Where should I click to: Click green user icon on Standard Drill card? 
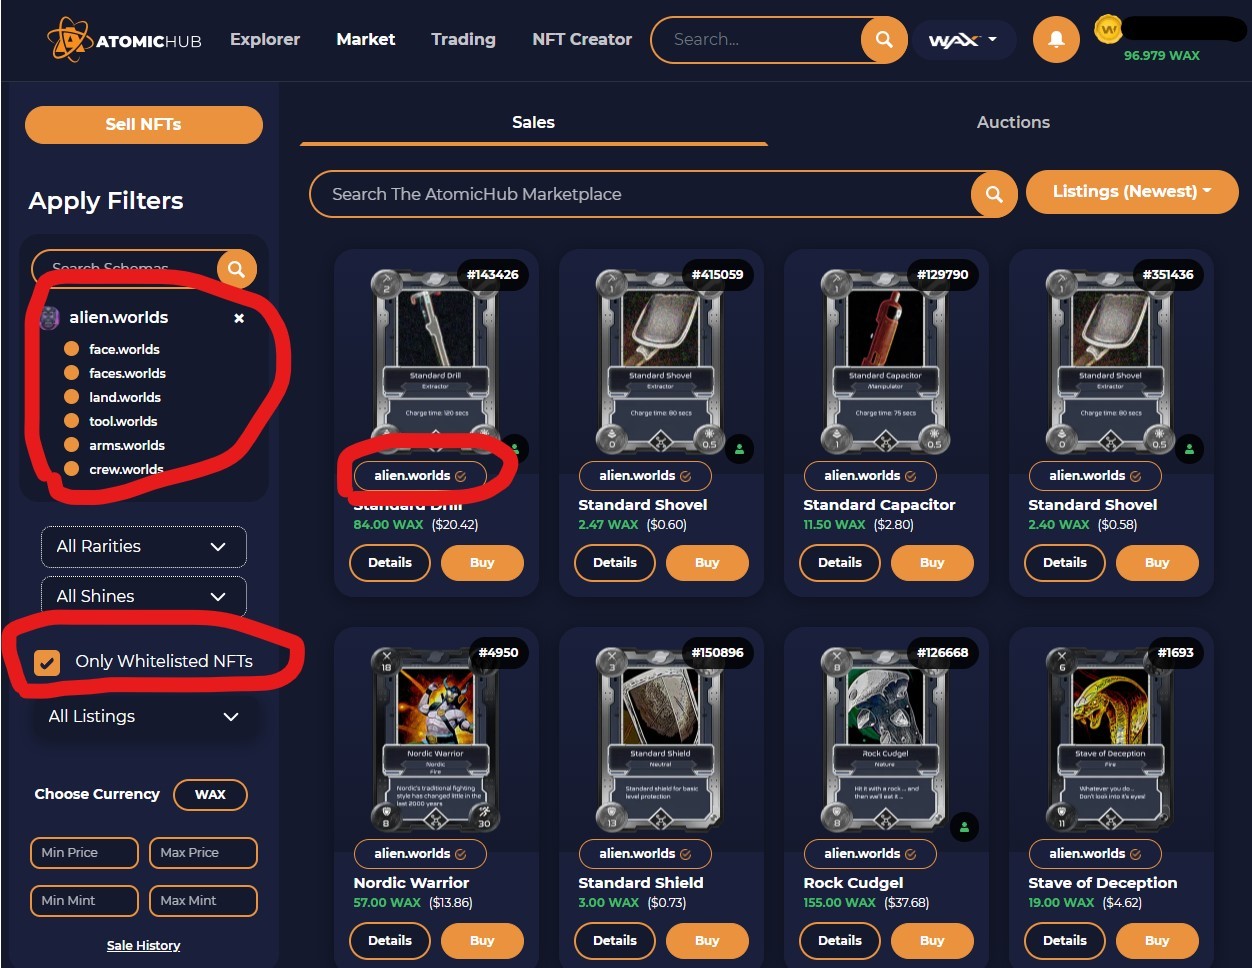click(x=514, y=449)
